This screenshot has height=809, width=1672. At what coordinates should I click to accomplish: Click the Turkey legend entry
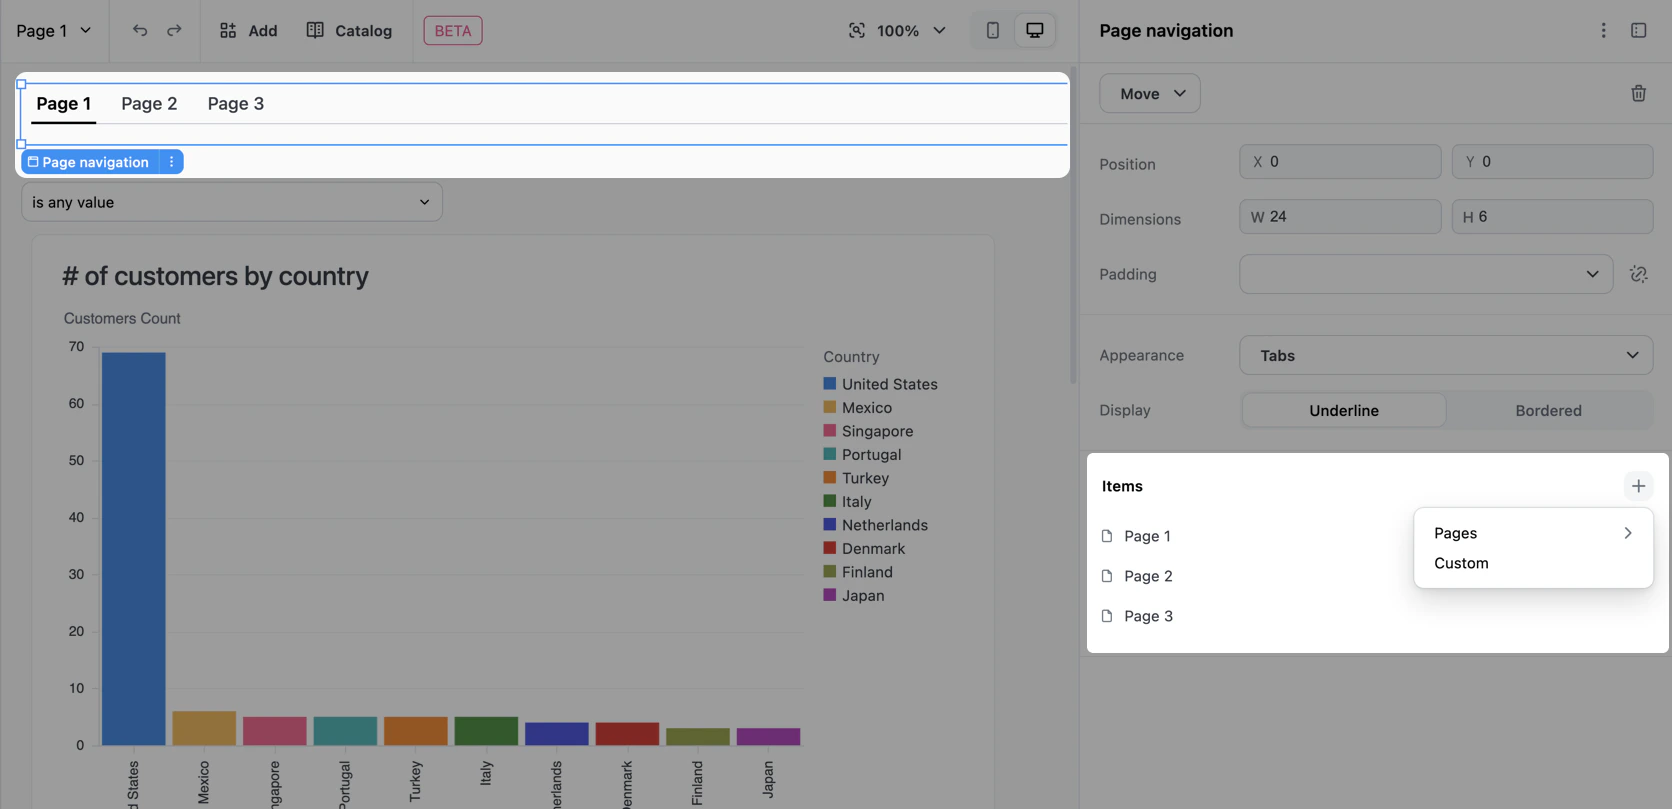pyautogui.click(x=856, y=478)
